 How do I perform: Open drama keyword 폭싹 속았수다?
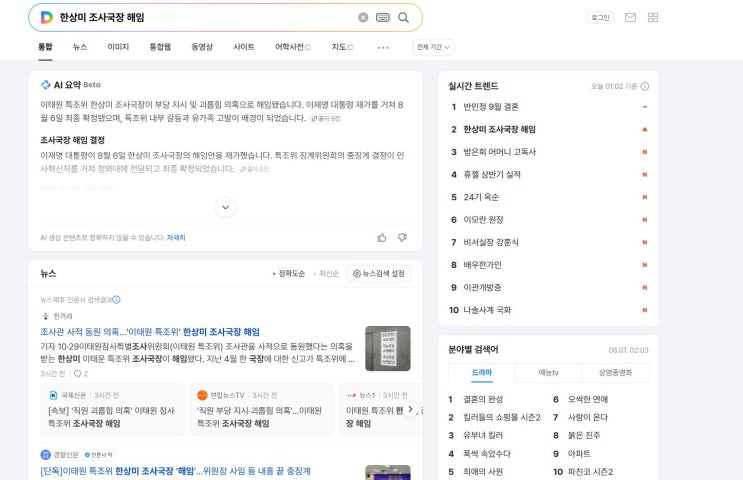pyautogui.click(x=487, y=453)
